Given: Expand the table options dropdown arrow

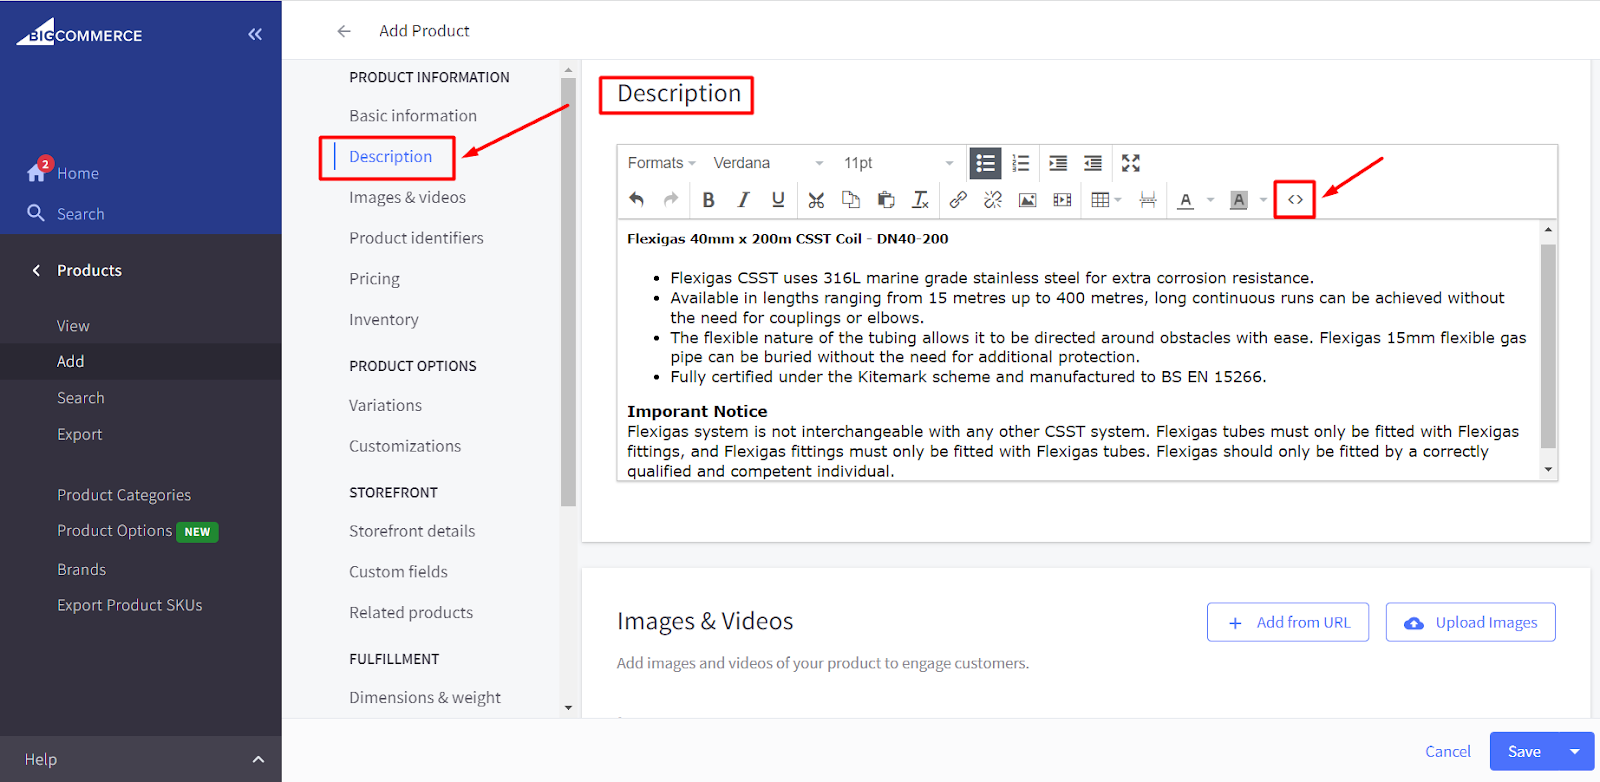Looking at the screenshot, I should coord(1118,200).
